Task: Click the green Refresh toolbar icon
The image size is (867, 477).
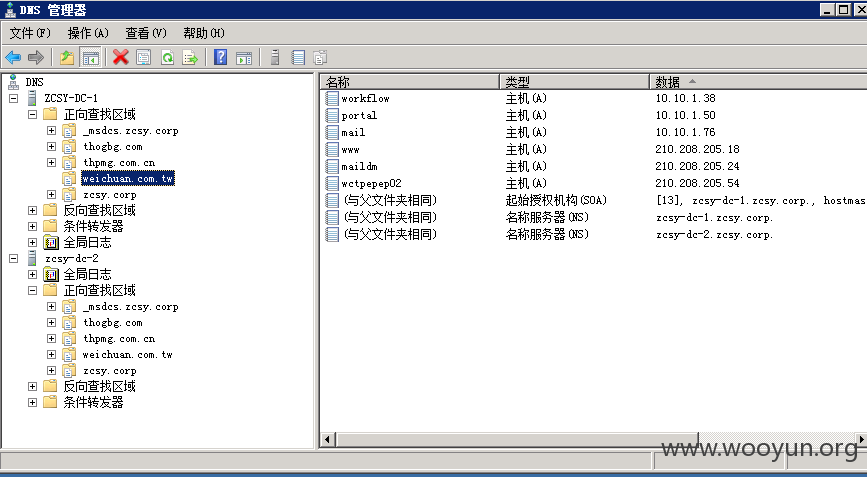Action: pyautogui.click(x=167, y=57)
